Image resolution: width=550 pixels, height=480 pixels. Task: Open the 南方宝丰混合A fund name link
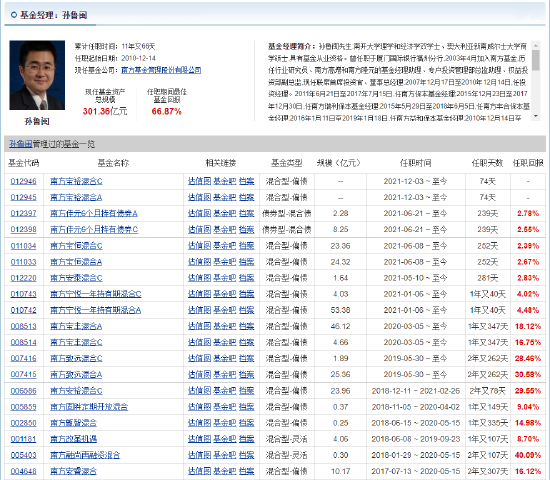(76, 326)
